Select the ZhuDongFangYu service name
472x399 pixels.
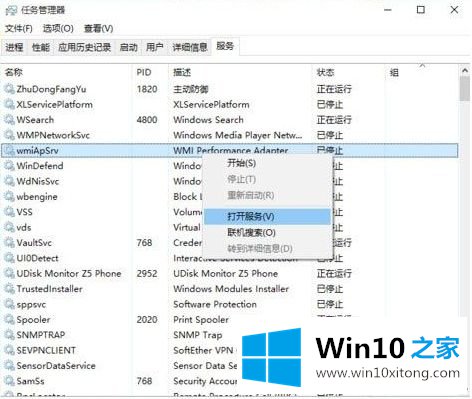pyautogui.click(x=51, y=89)
